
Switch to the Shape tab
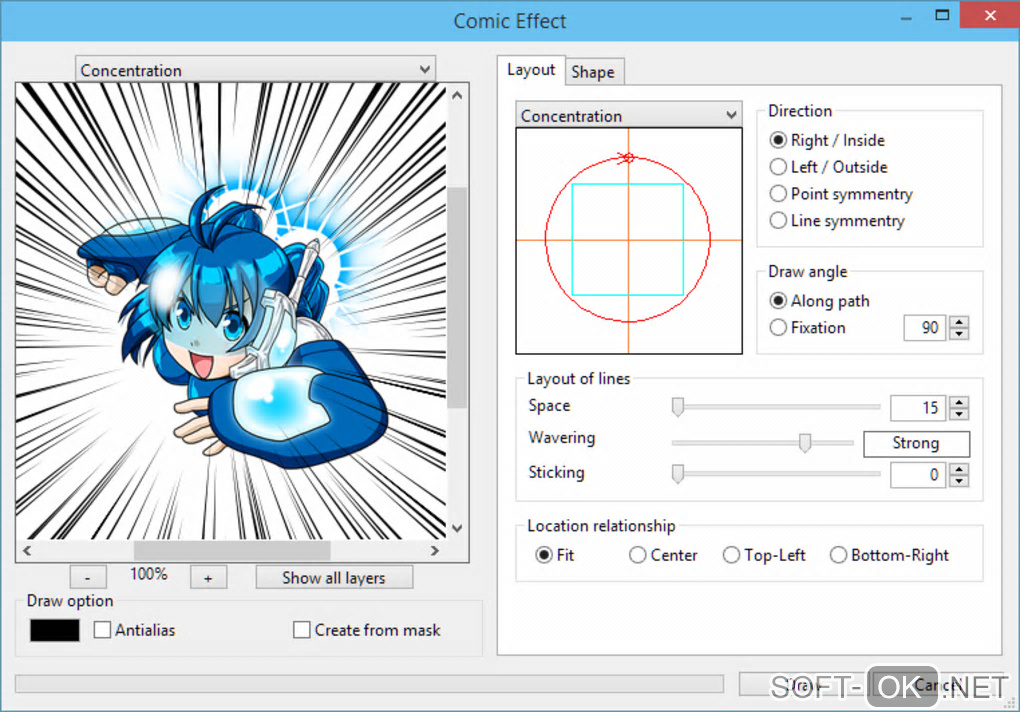tap(593, 72)
